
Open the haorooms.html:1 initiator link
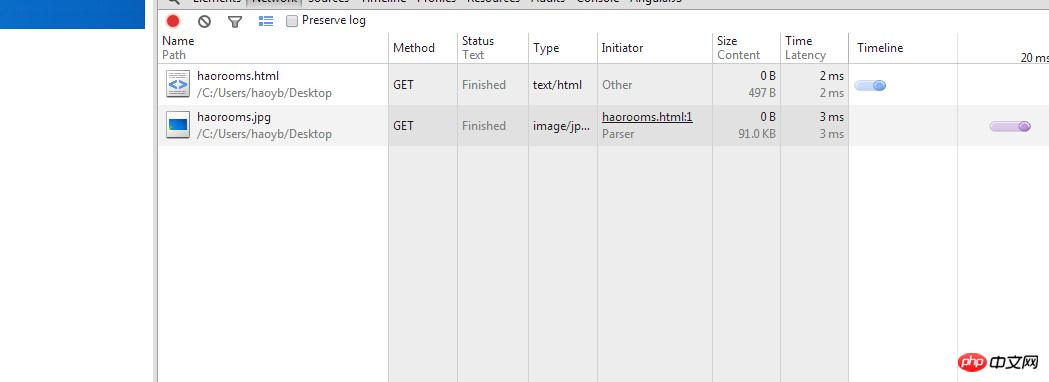tap(647, 117)
